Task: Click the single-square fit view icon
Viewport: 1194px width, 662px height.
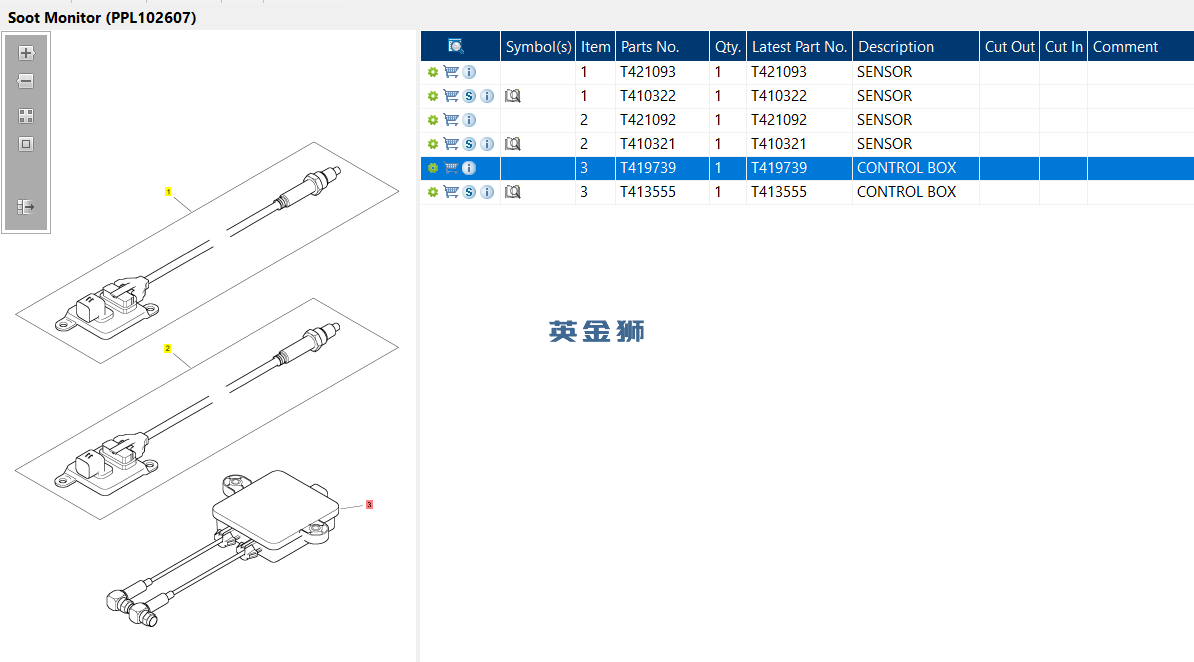Action: pyautogui.click(x=26, y=144)
